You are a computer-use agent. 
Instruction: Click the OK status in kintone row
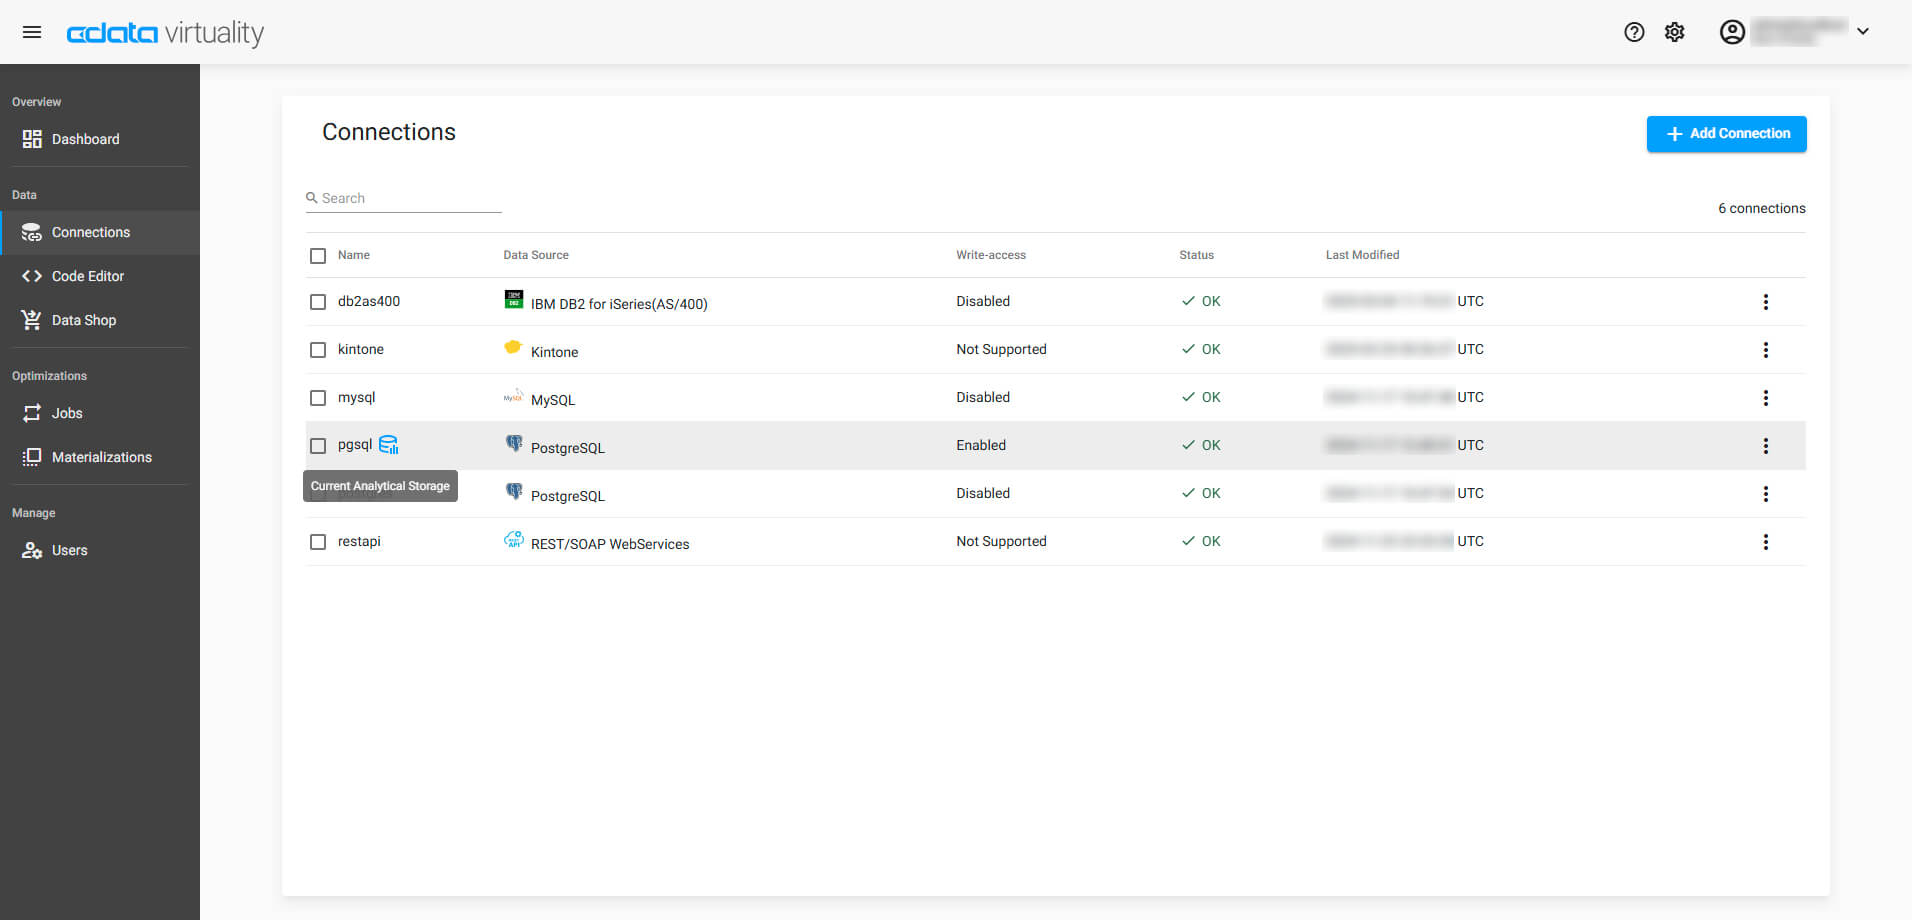coord(1201,350)
